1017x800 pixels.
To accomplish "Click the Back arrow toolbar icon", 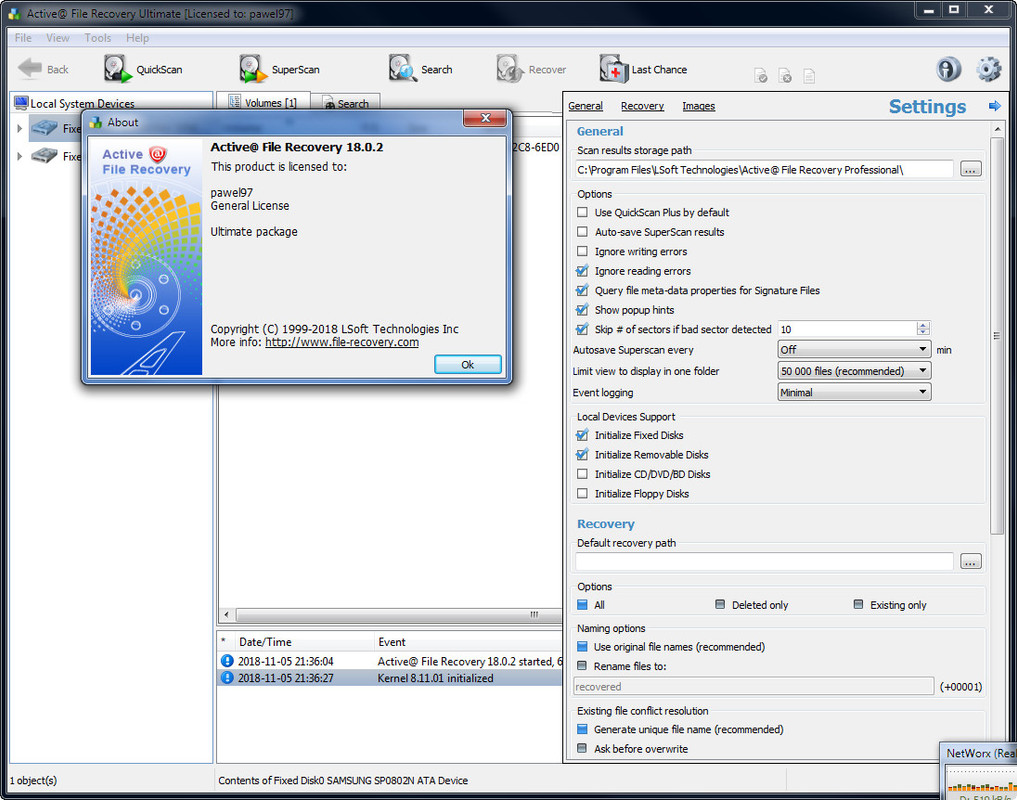I will [x=30, y=68].
